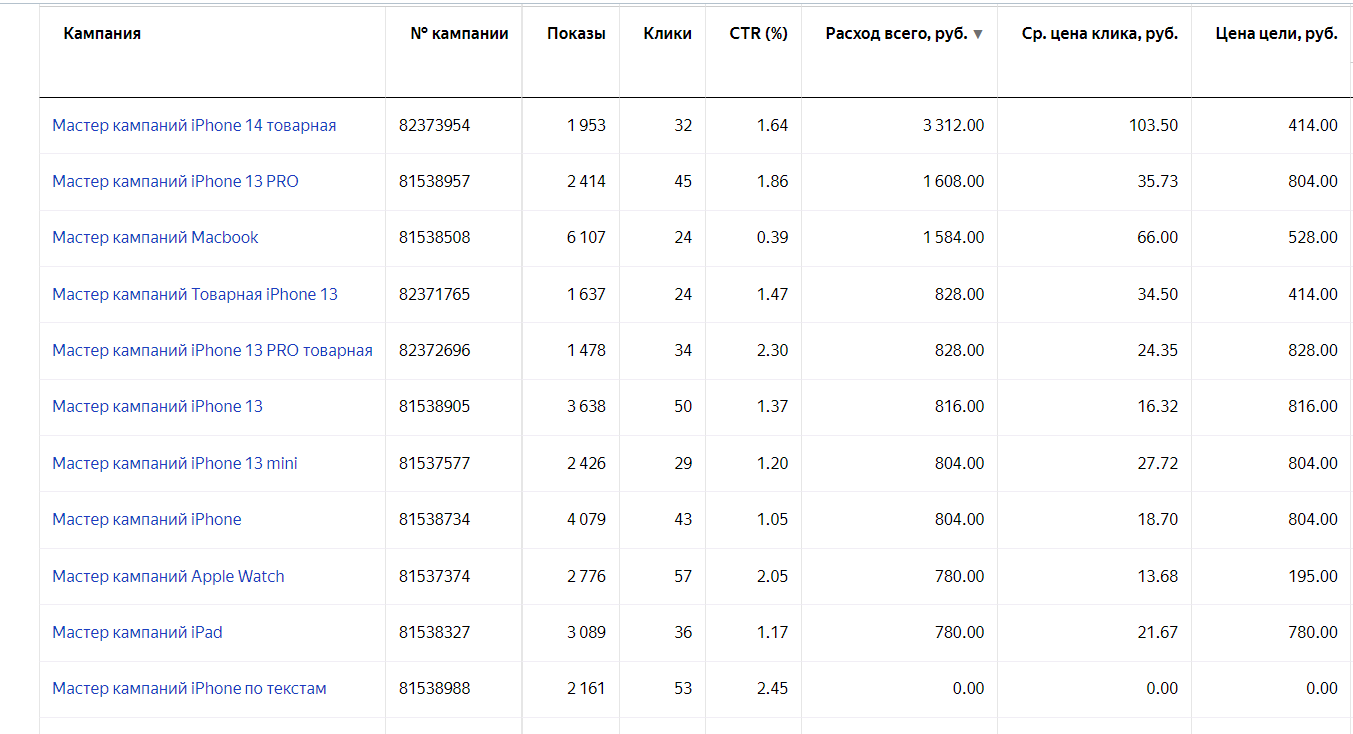
Task: Click the impressions value 1 953
Action: coord(586,125)
